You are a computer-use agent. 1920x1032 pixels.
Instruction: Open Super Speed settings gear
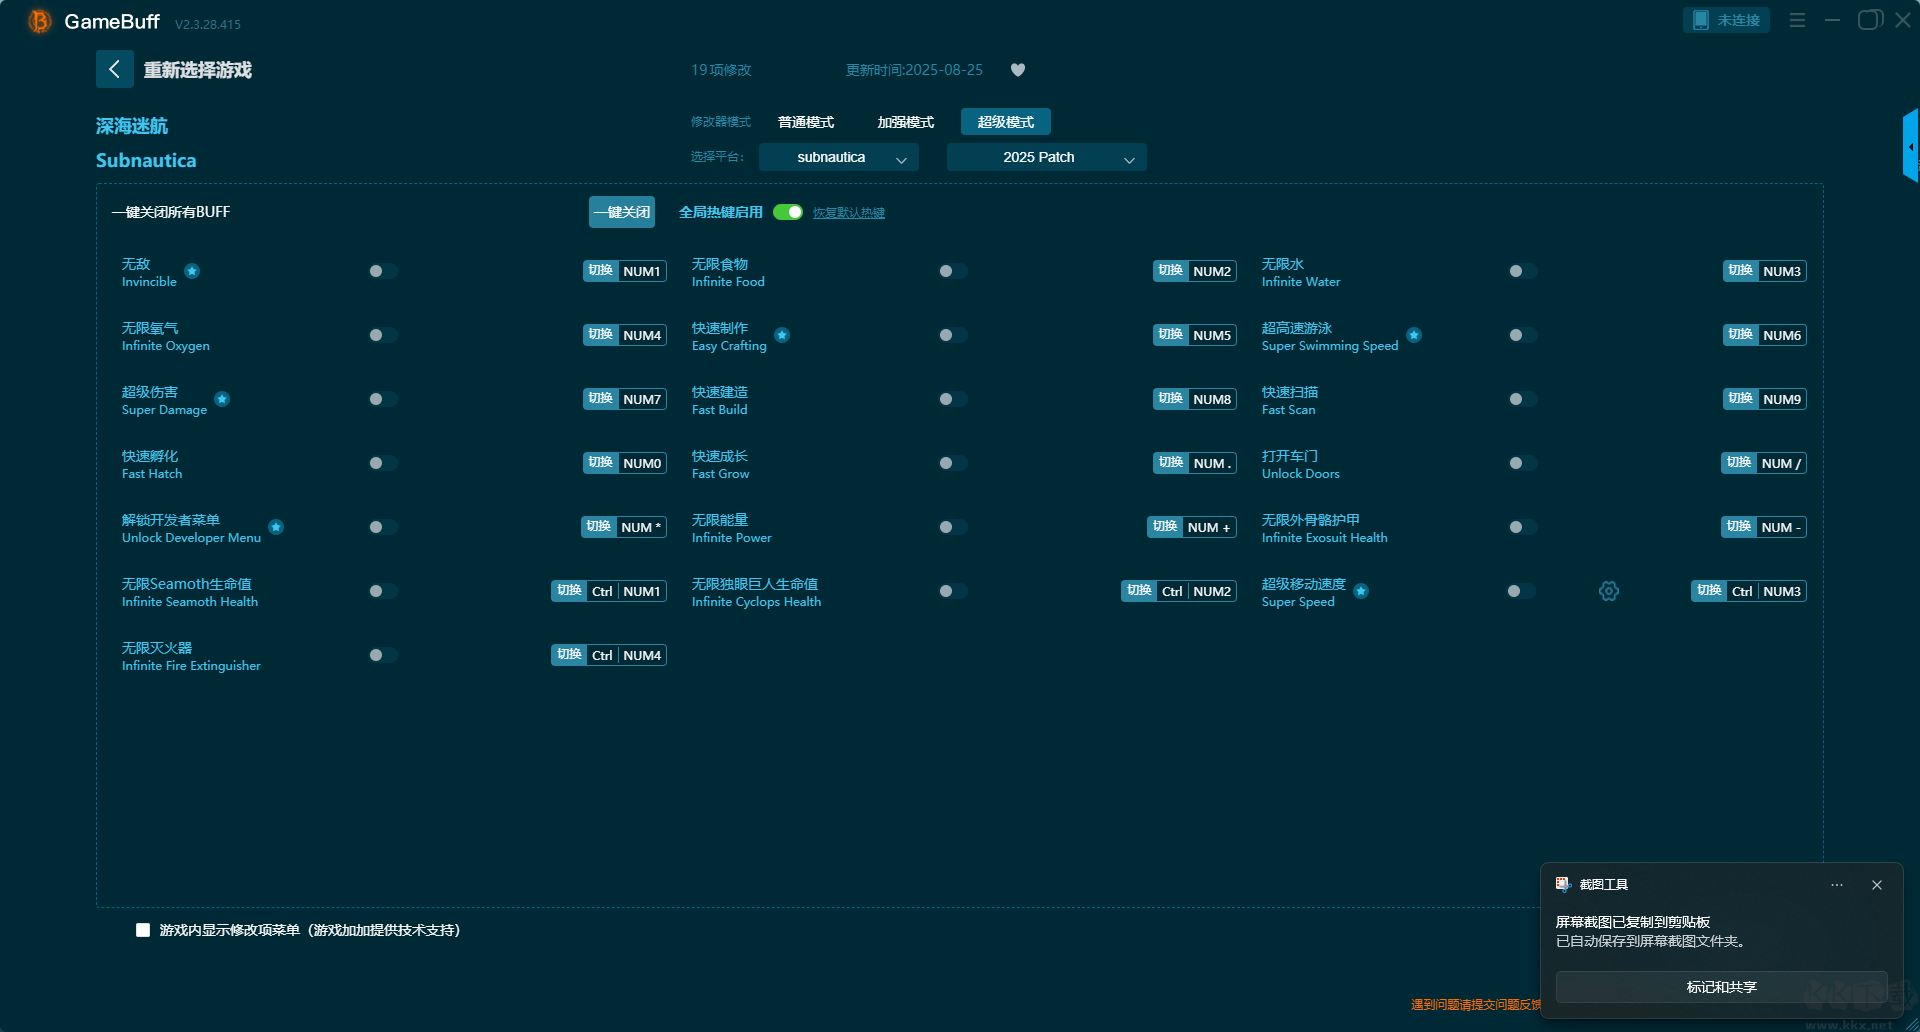coord(1609,591)
